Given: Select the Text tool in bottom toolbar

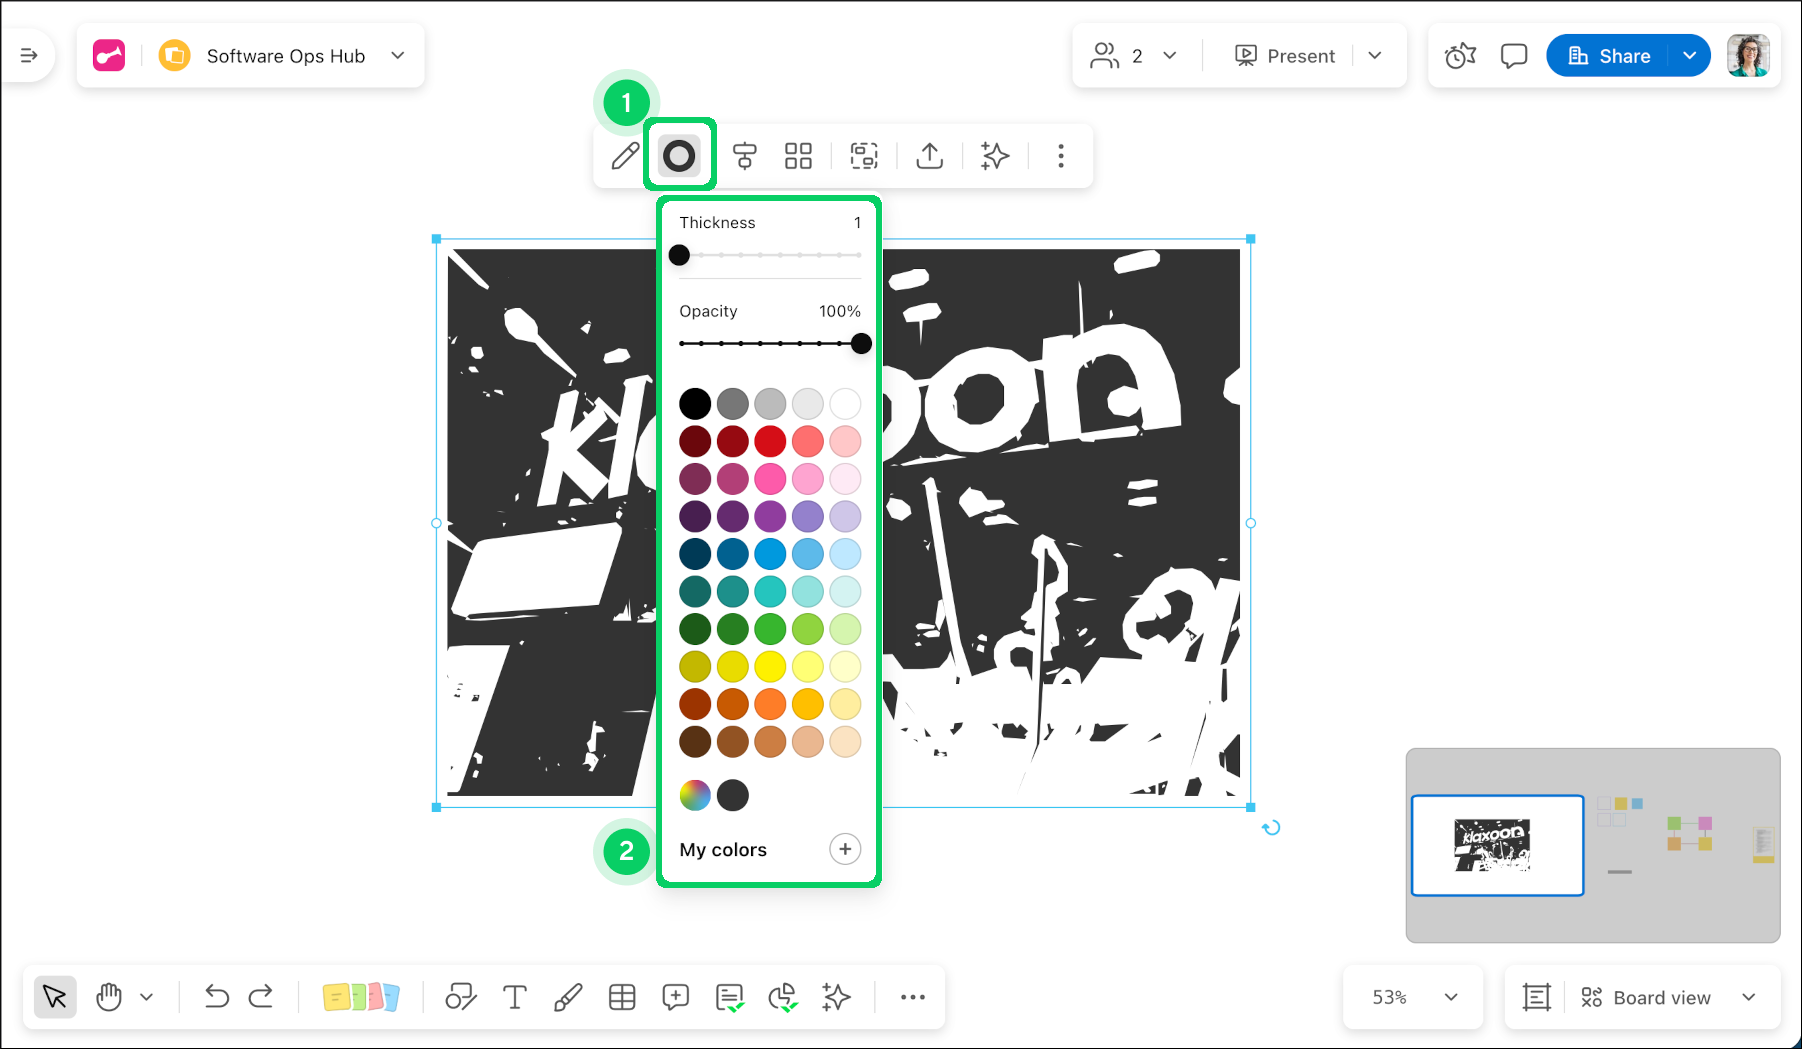Looking at the screenshot, I should [x=514, y=997].
